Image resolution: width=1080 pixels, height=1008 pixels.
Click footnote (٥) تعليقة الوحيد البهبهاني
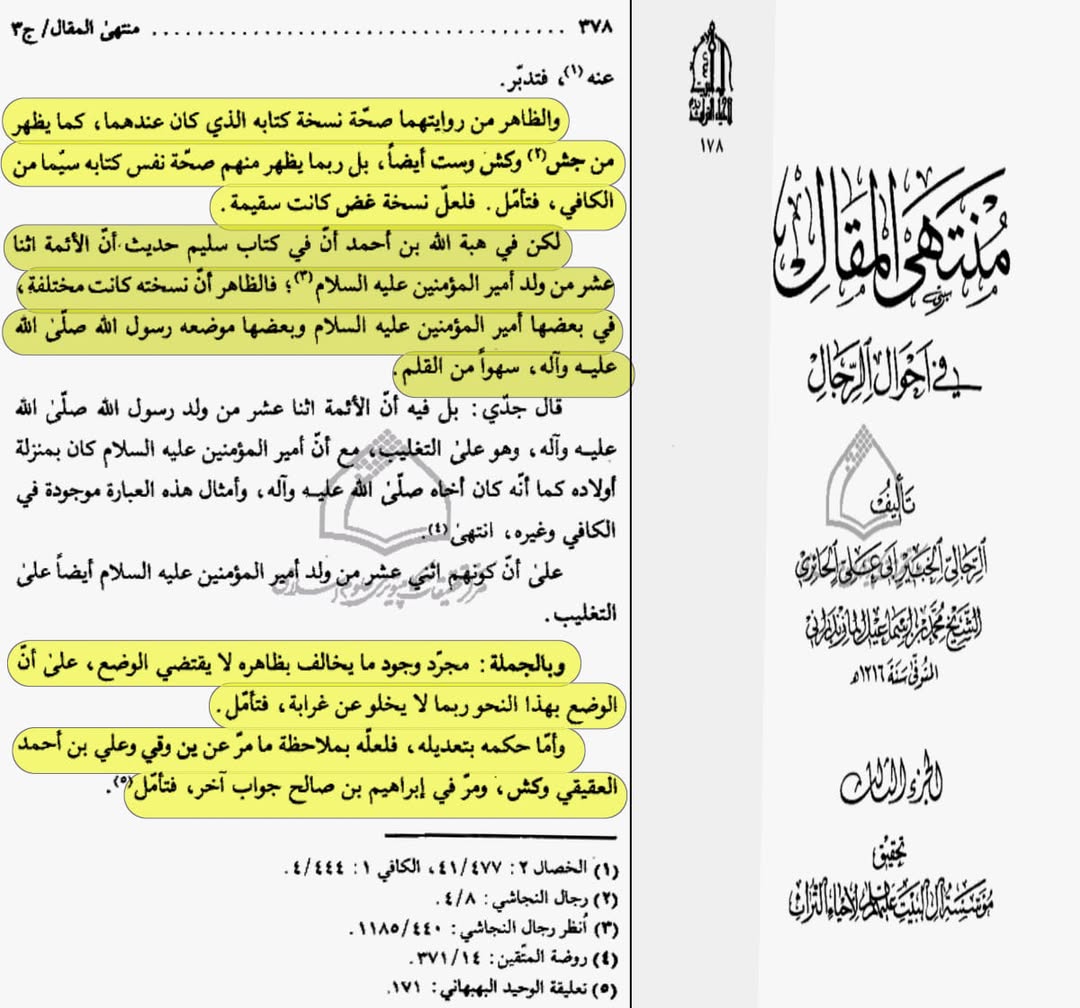point(503,989)
